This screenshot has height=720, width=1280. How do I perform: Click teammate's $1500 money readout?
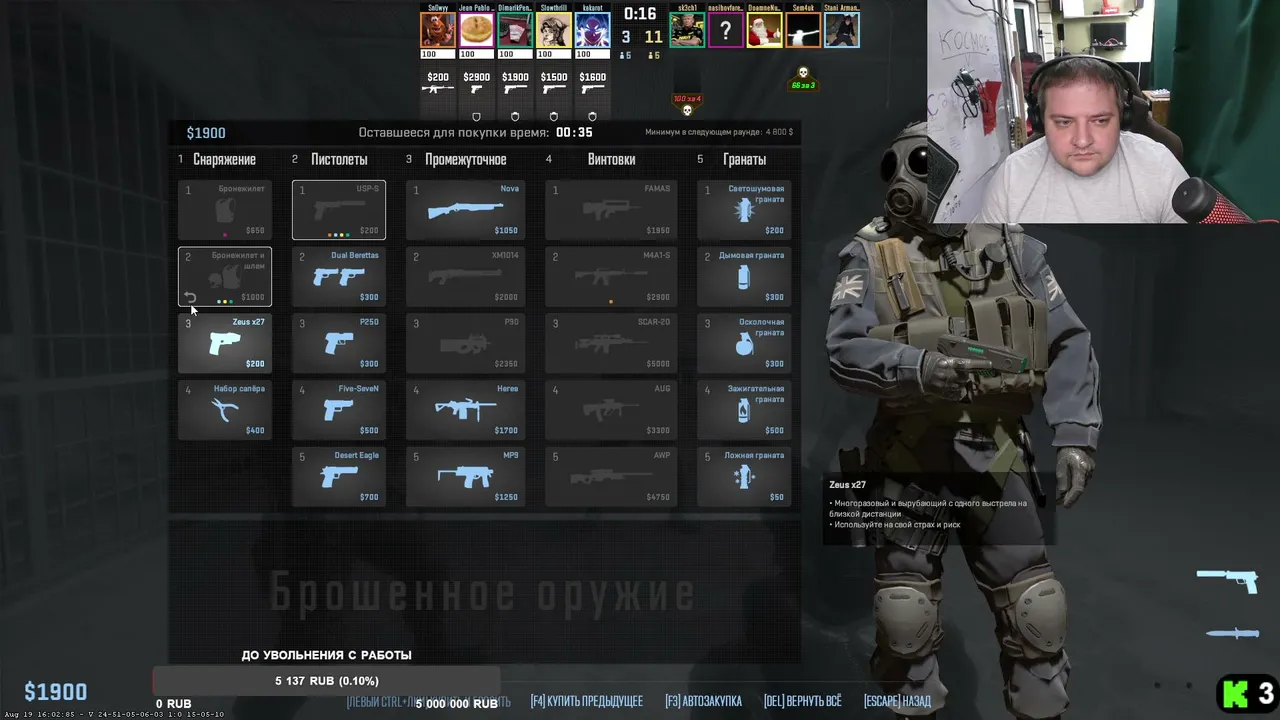[x=554, y=77]
